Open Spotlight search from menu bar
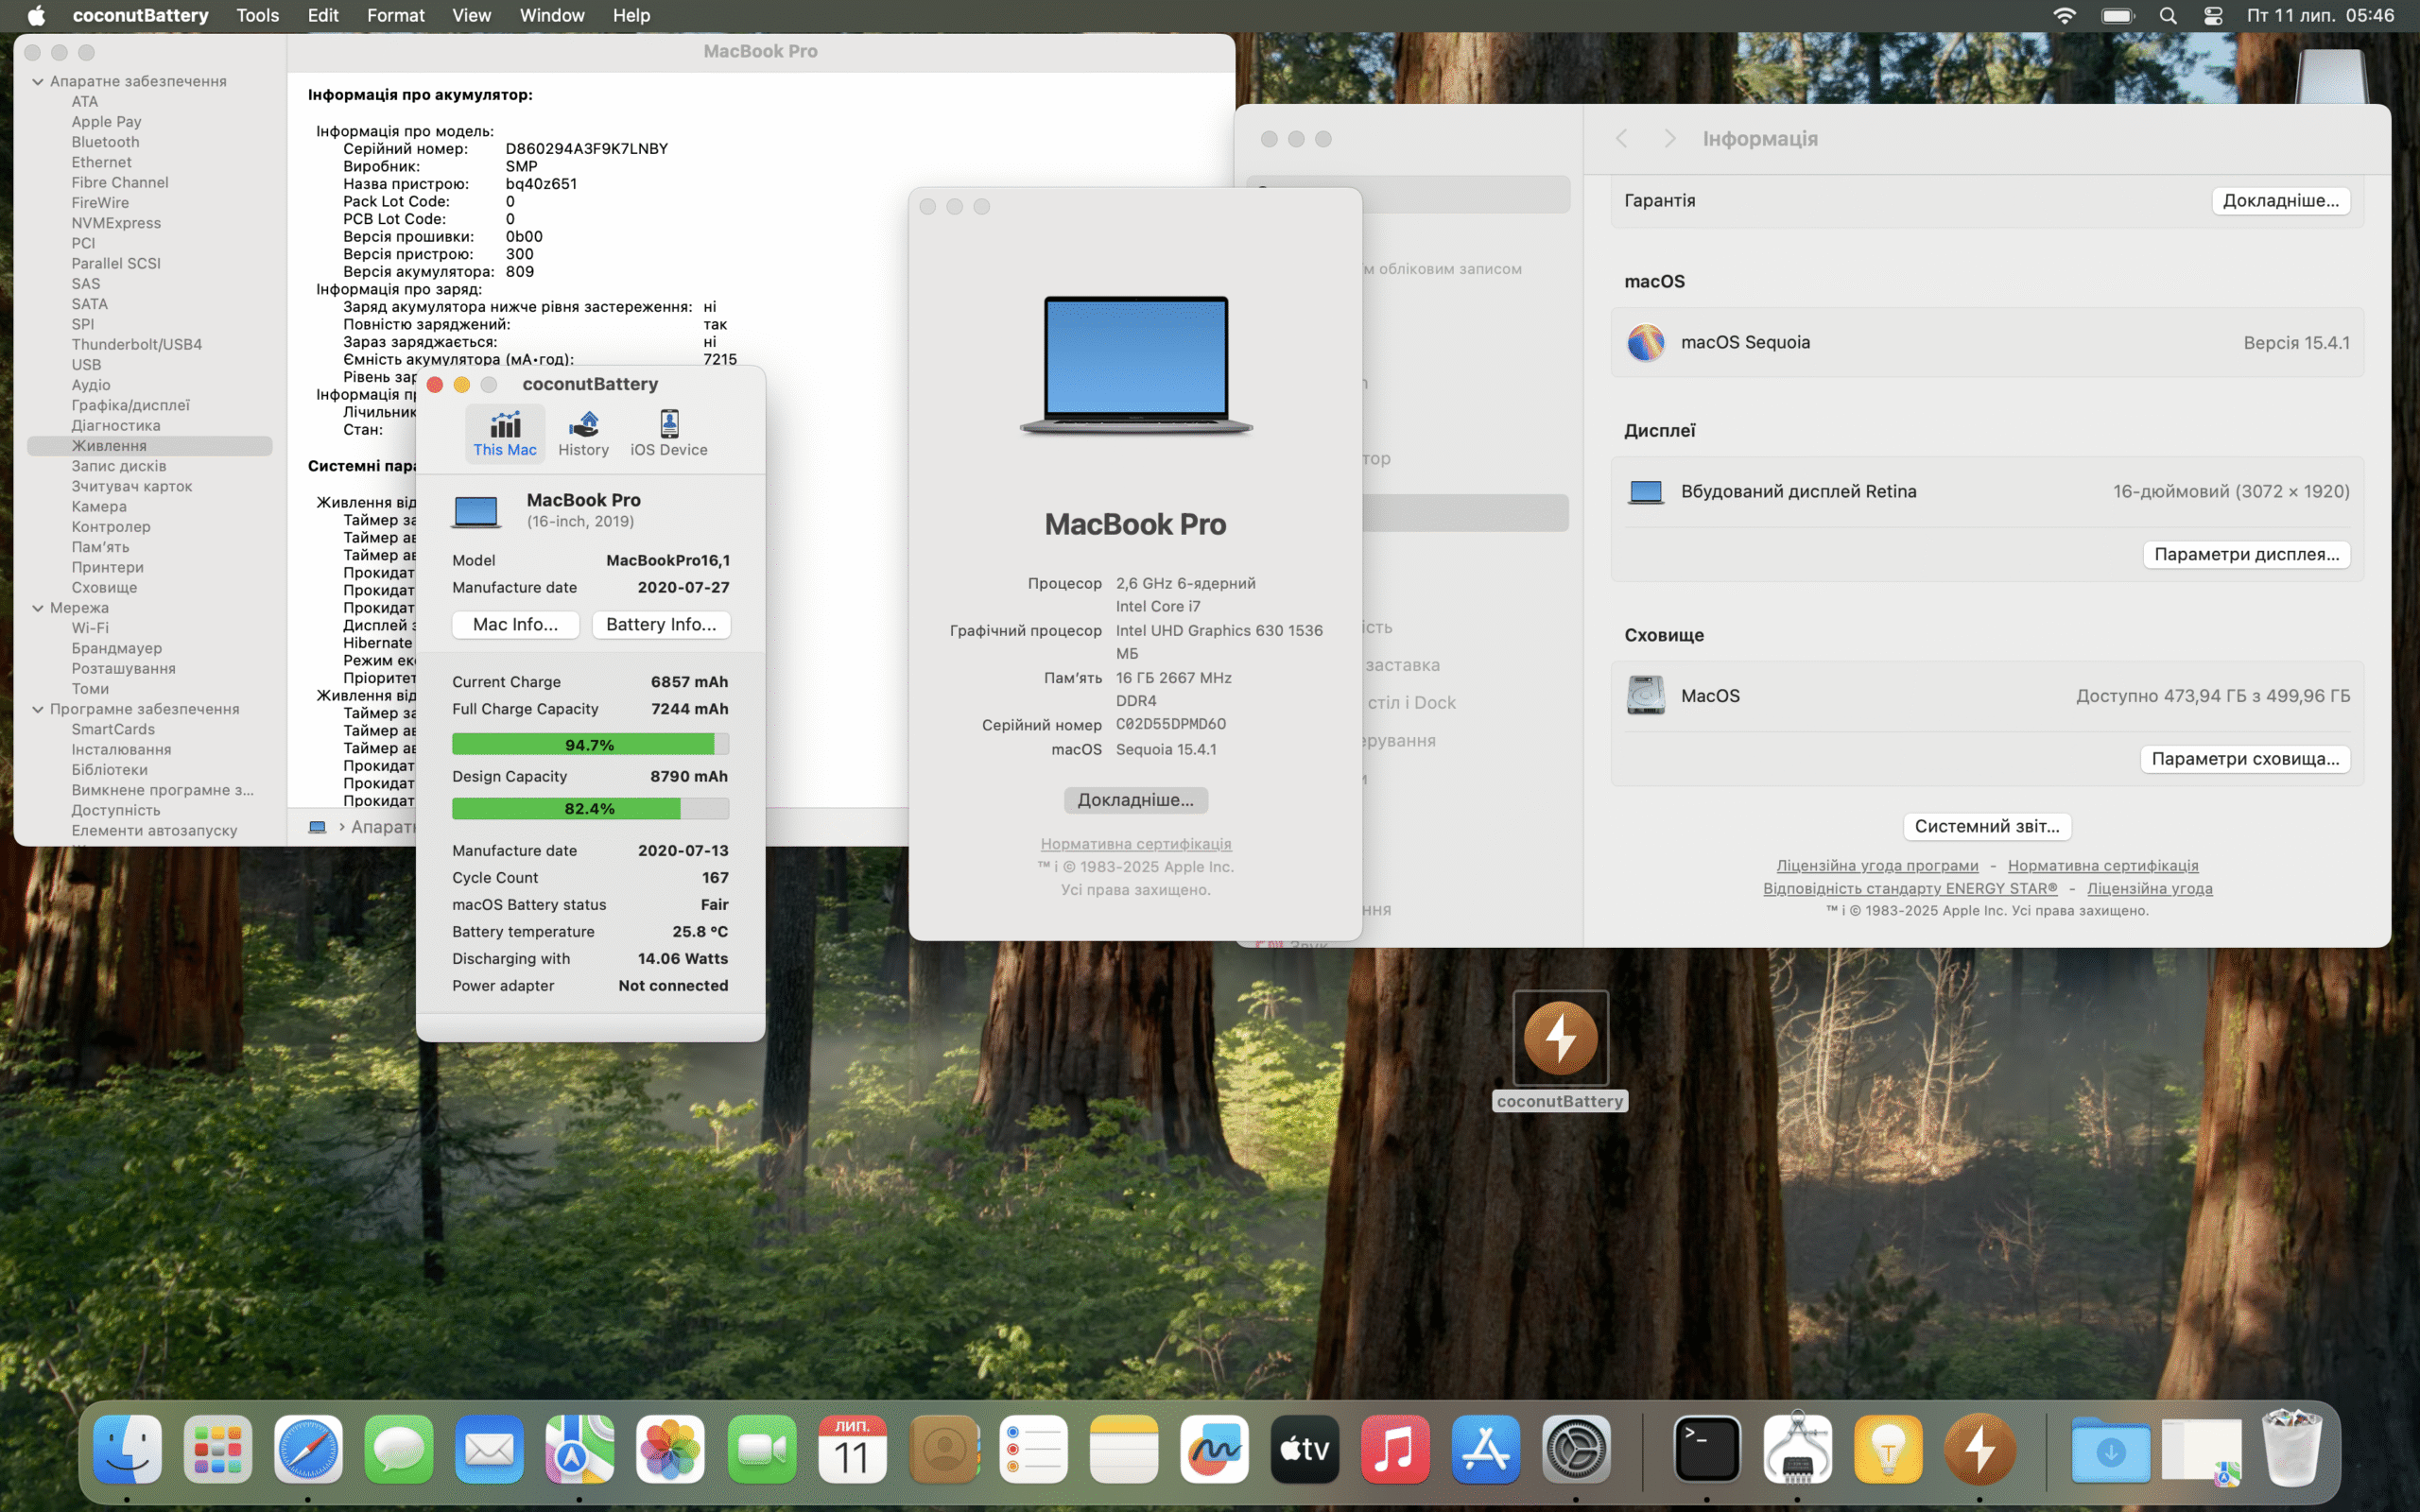The height and width of the screenshot is (1512, 2420). click(x=2168, y=15)
